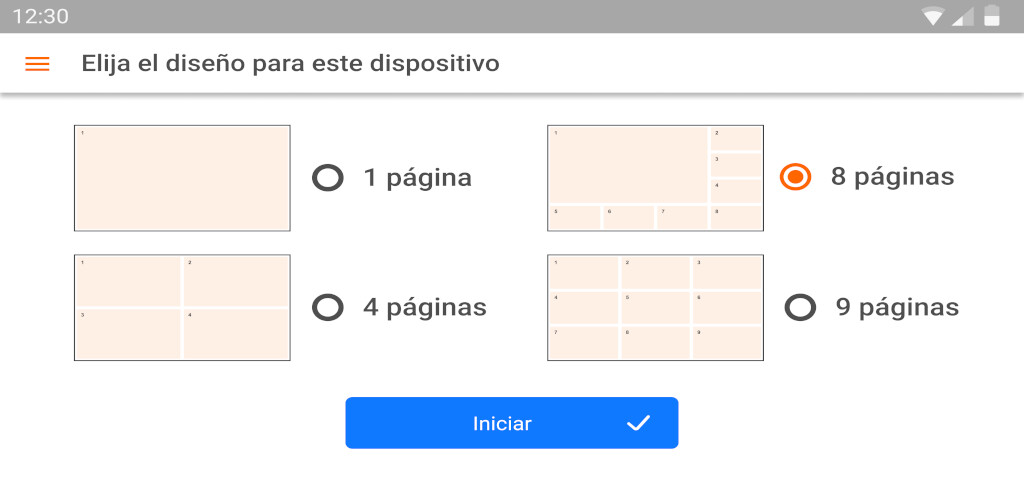Click the "4 páginas" text label

coord(424,307)
